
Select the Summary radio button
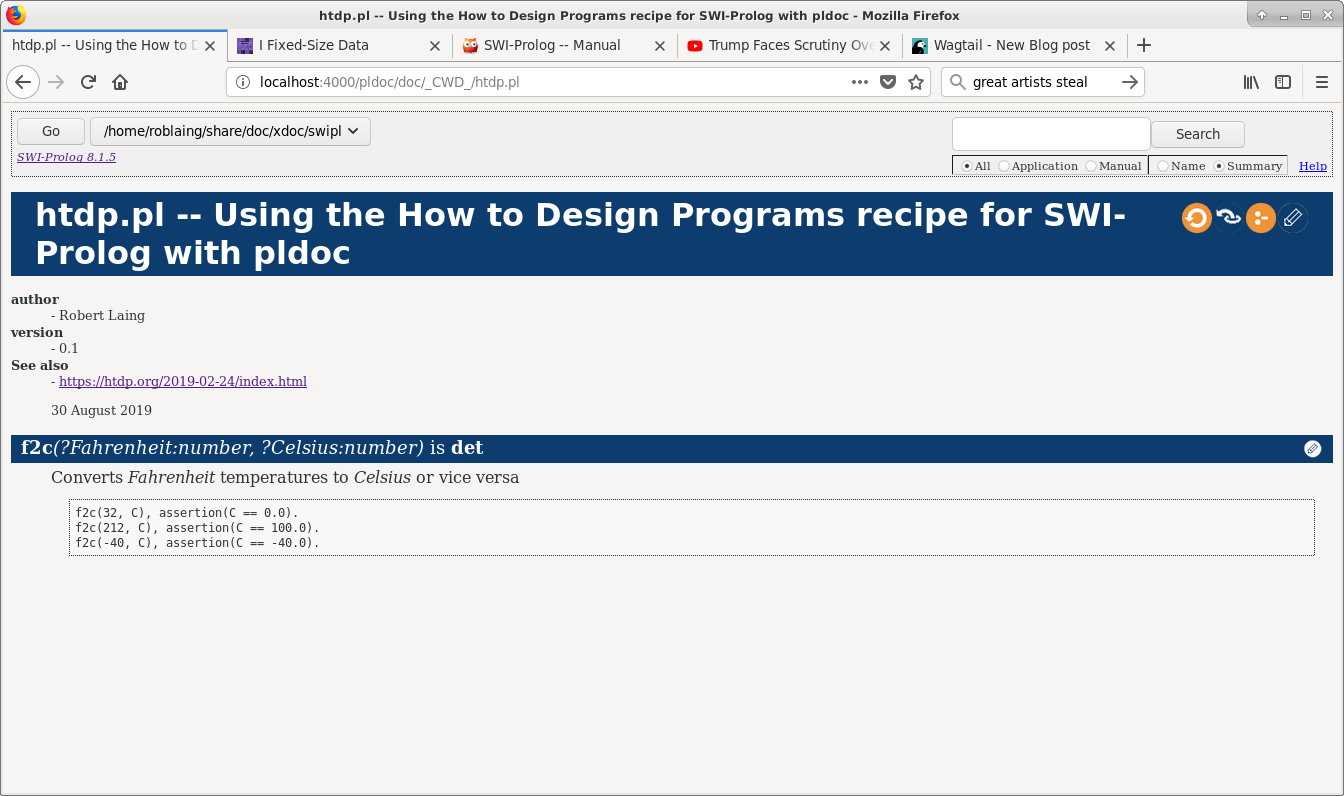[1219, 166]
